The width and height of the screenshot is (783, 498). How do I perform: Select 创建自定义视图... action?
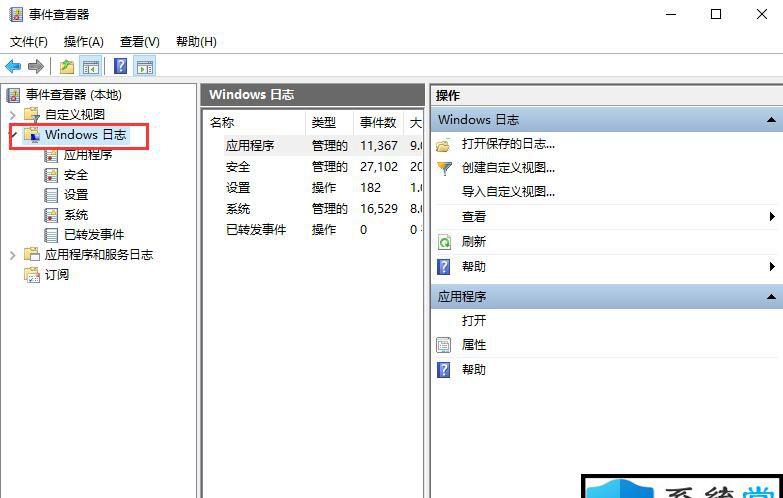(508, 168)
